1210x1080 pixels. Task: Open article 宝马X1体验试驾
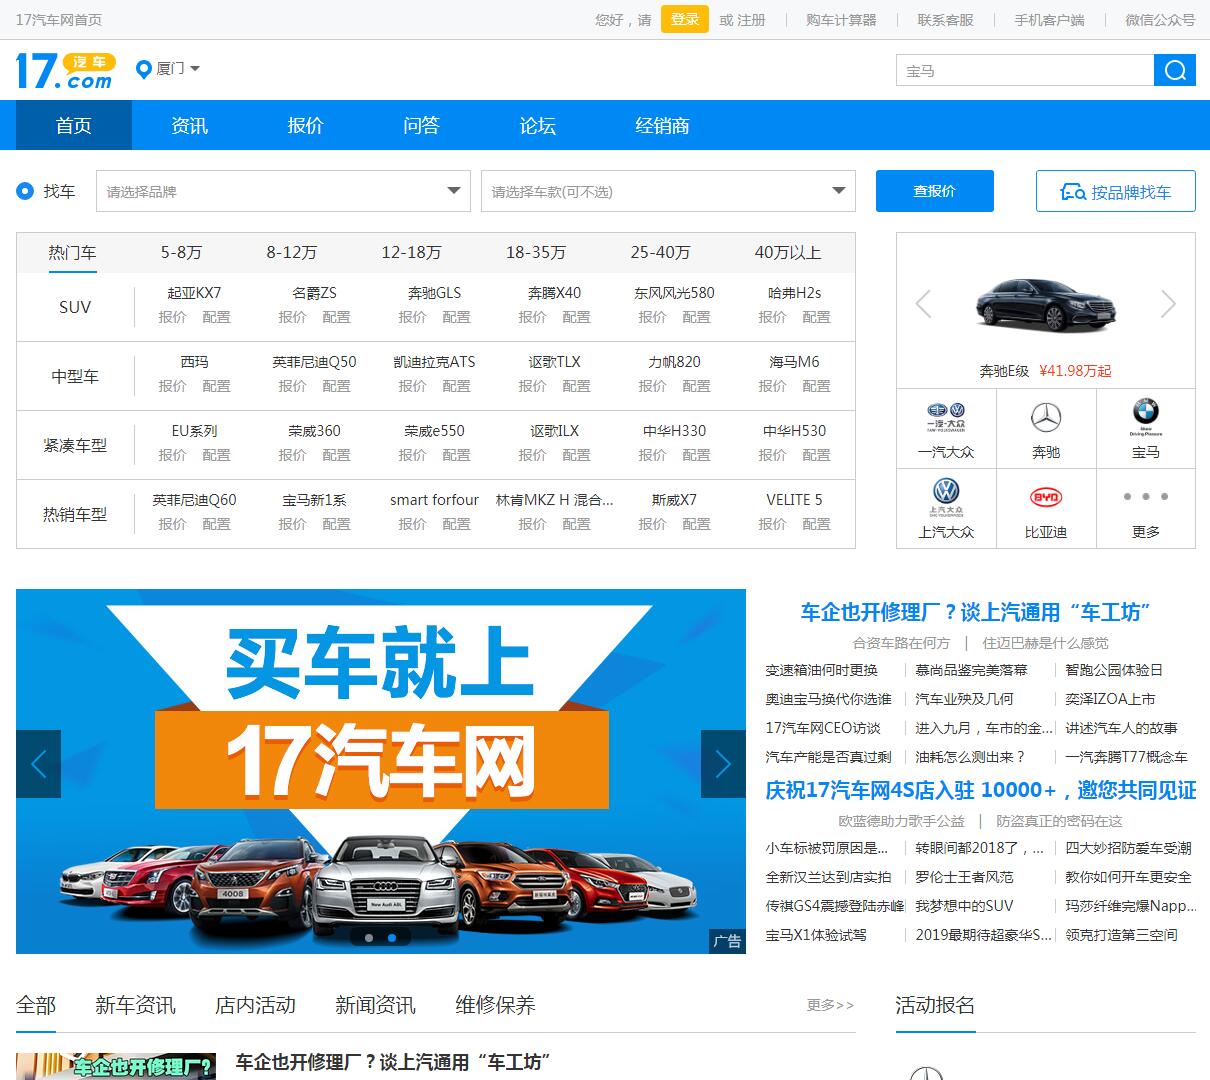click(816, 935)
